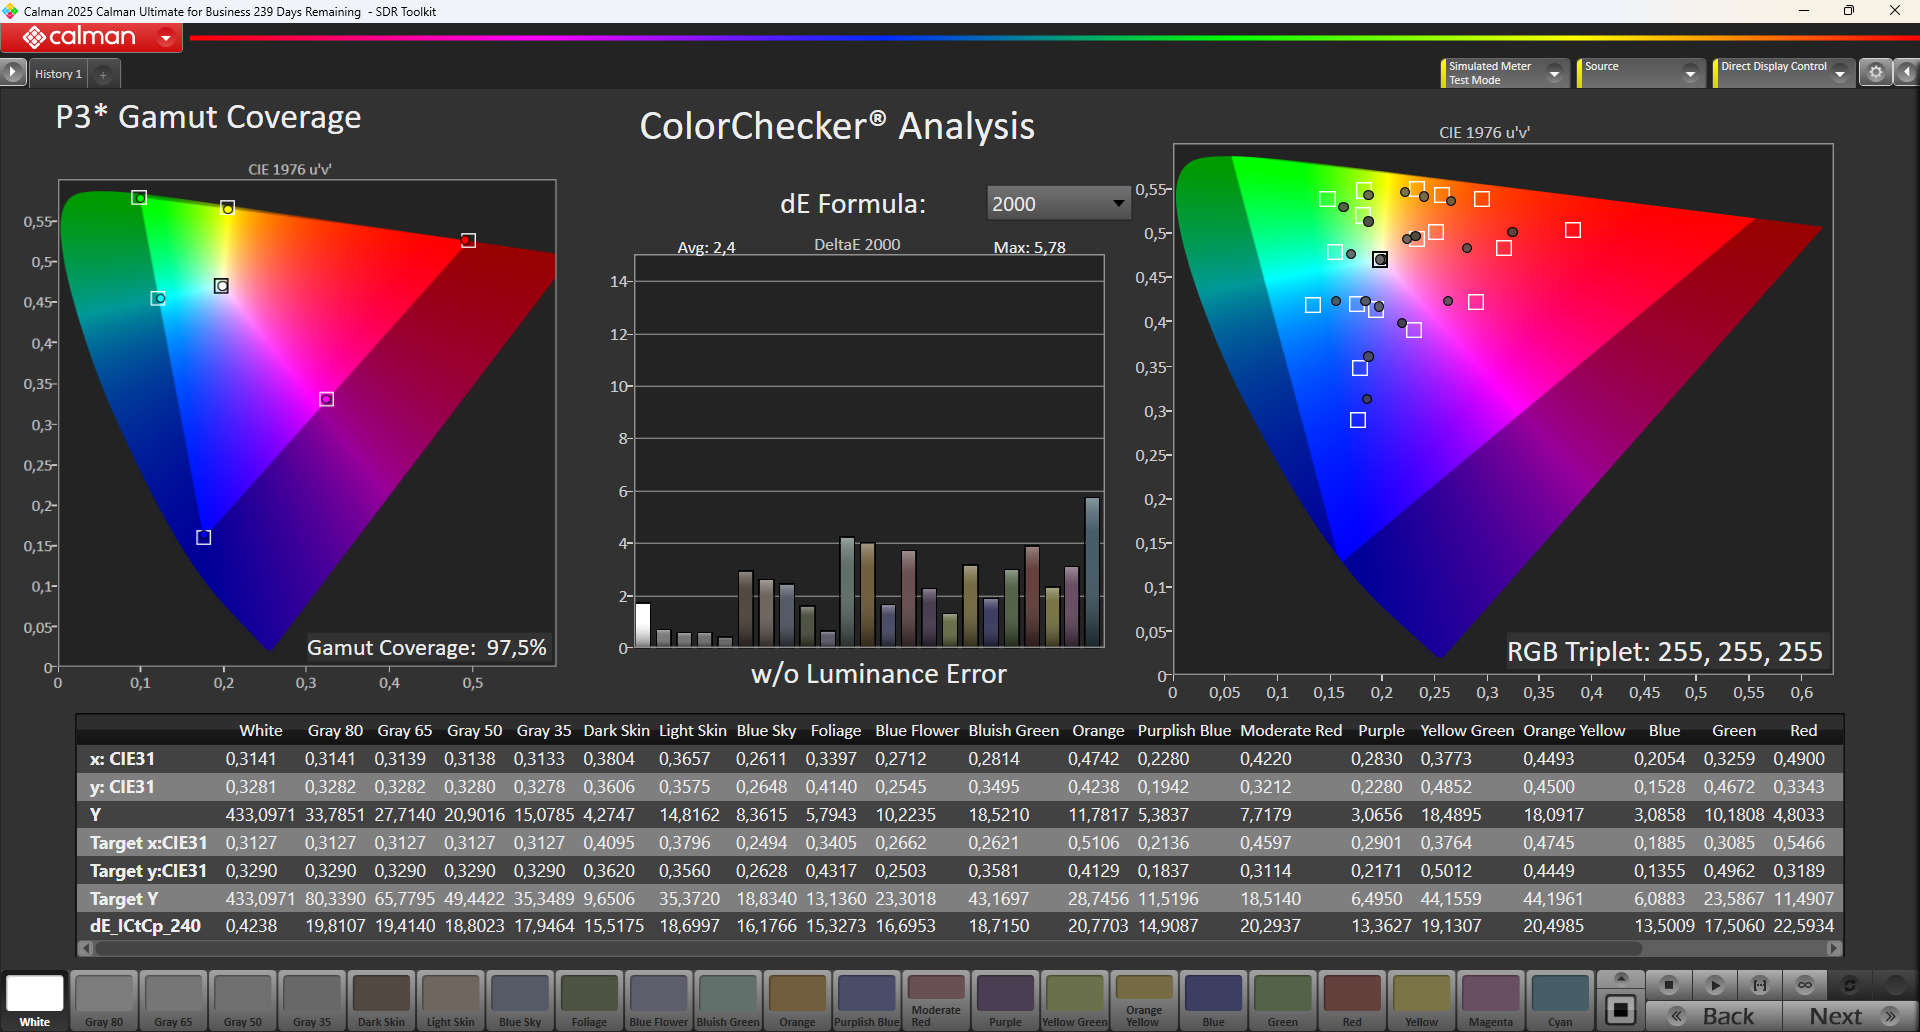Add a new history tab

[x=103, y=74]
